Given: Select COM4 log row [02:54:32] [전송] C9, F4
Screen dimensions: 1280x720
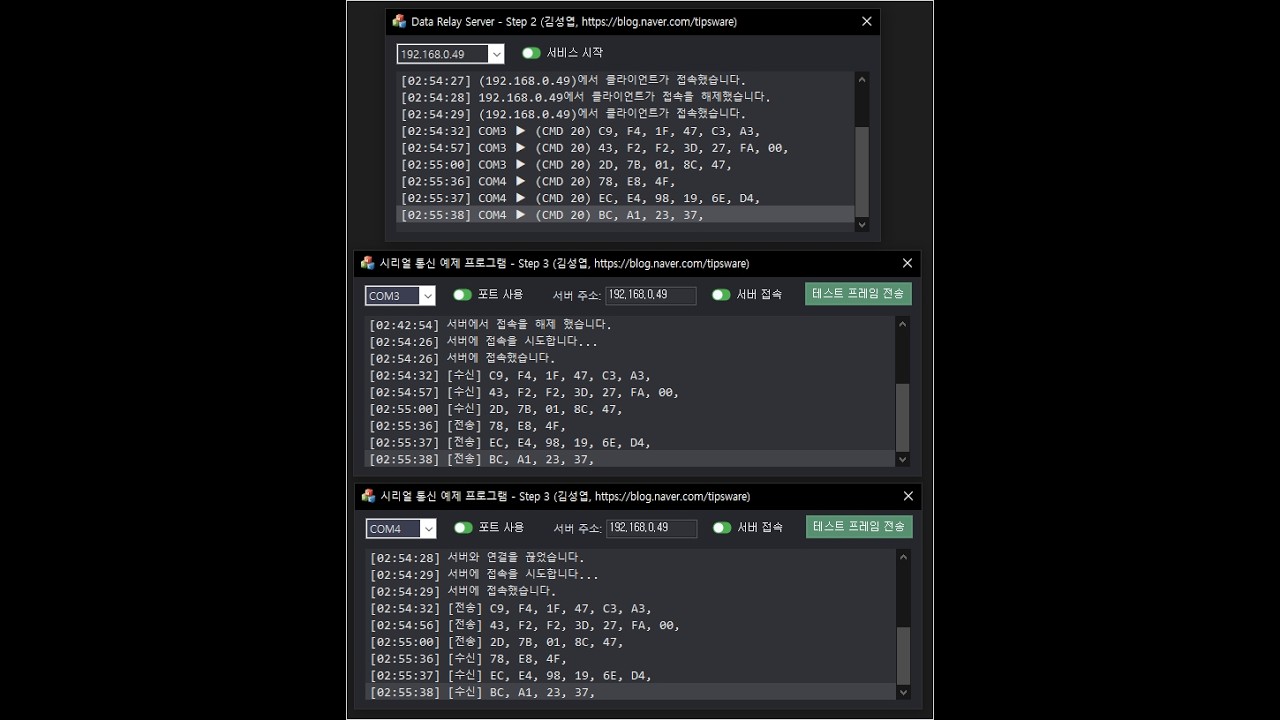Looking at the screenshot, I should click(x=631, y=608).
